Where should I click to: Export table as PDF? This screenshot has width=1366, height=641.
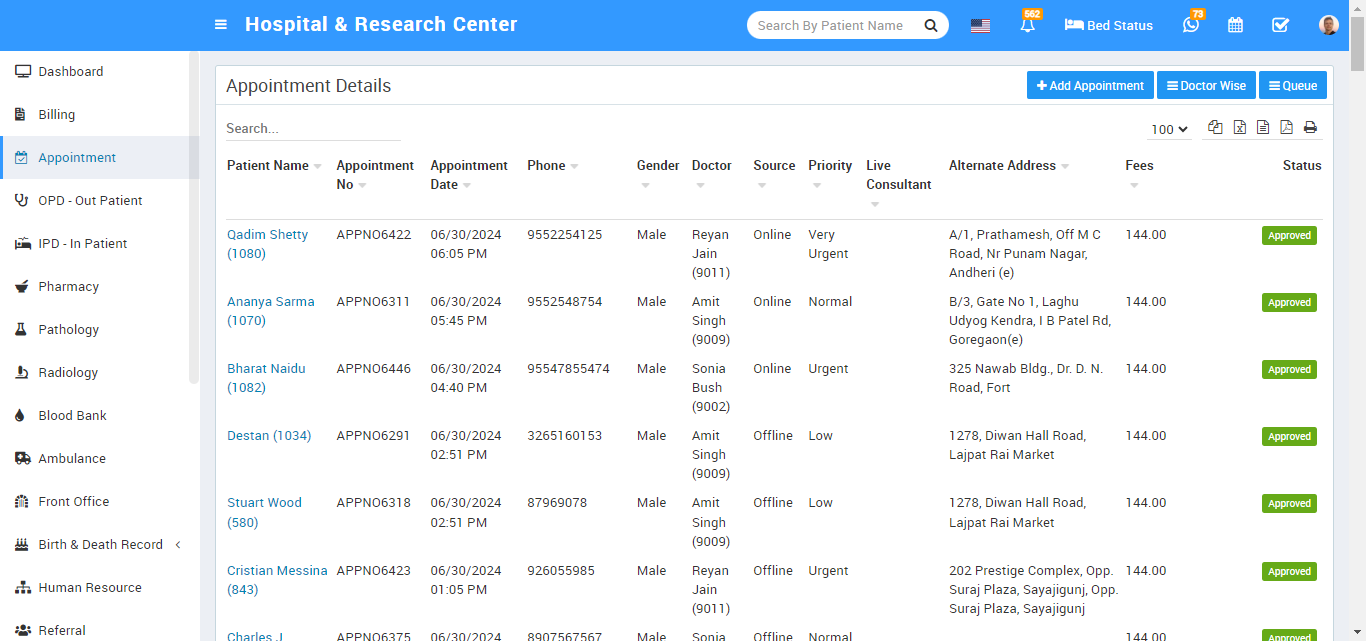click(x=1286, y=127)
